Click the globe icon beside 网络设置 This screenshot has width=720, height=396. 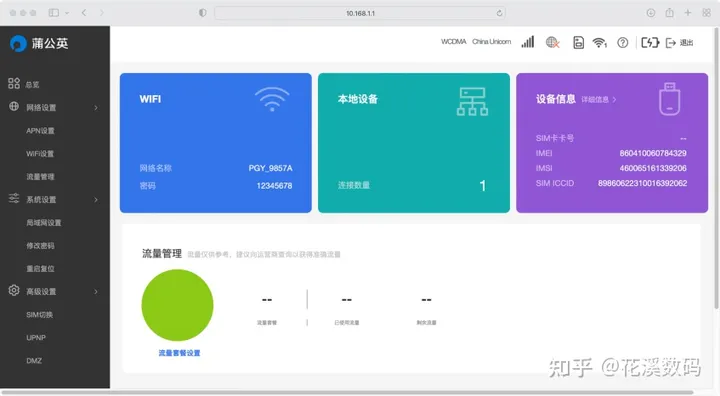coord(14,106)
